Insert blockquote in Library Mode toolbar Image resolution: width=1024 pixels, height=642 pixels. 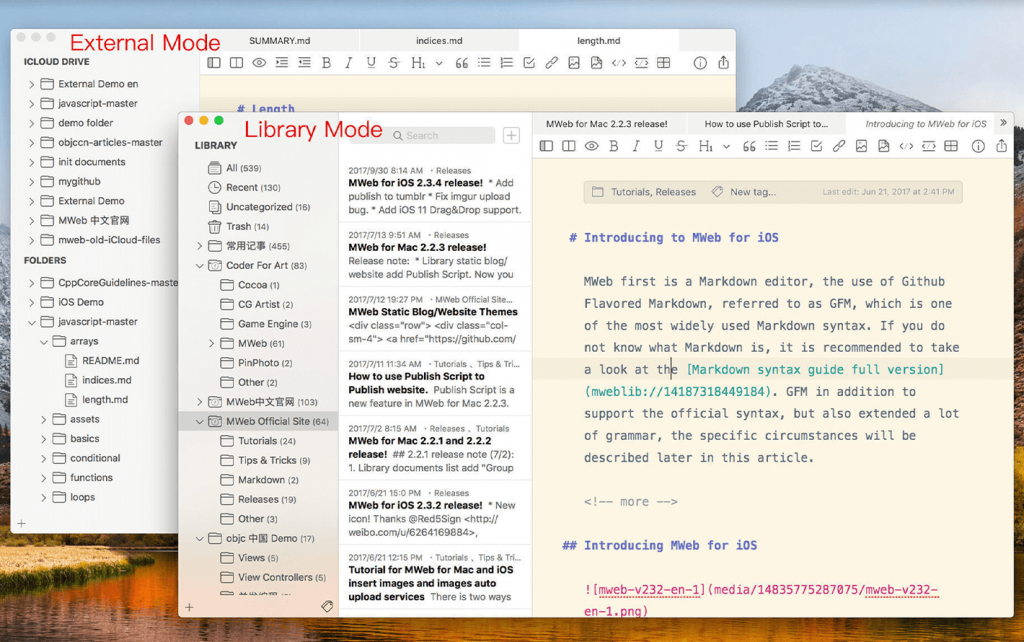point(749,146)
